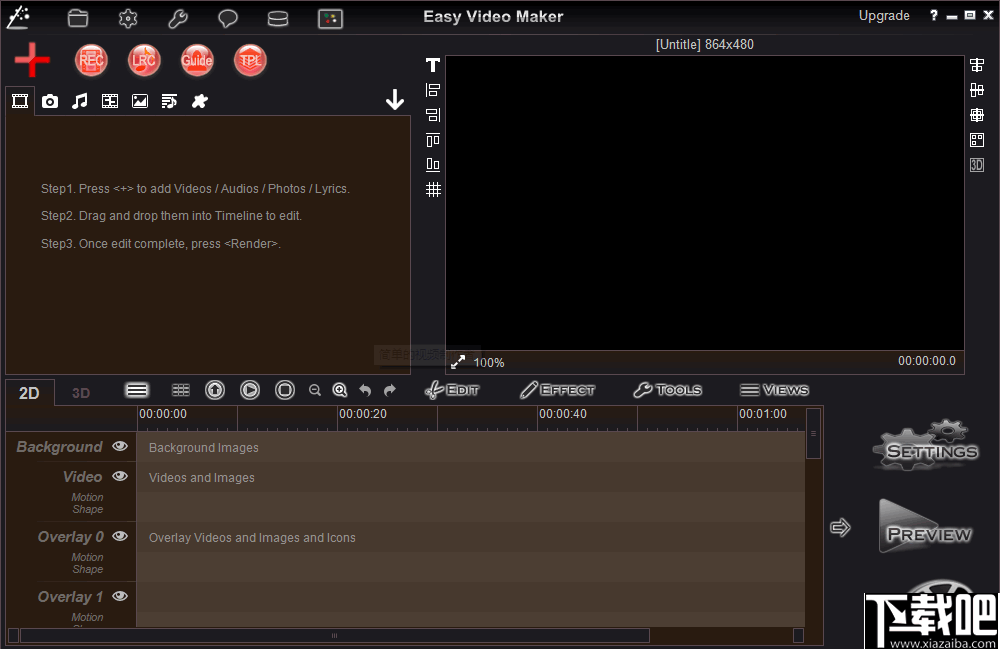Image resolution: width=1000 pixels, height=649 pixels.
Task: Hide the Overlay 0 track
Action: pos(119,536)
